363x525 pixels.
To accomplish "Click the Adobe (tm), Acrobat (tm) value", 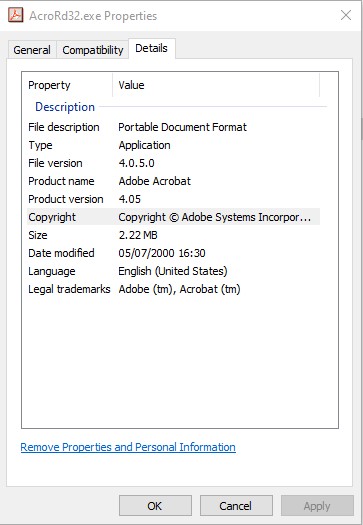I will coord(179,289).
